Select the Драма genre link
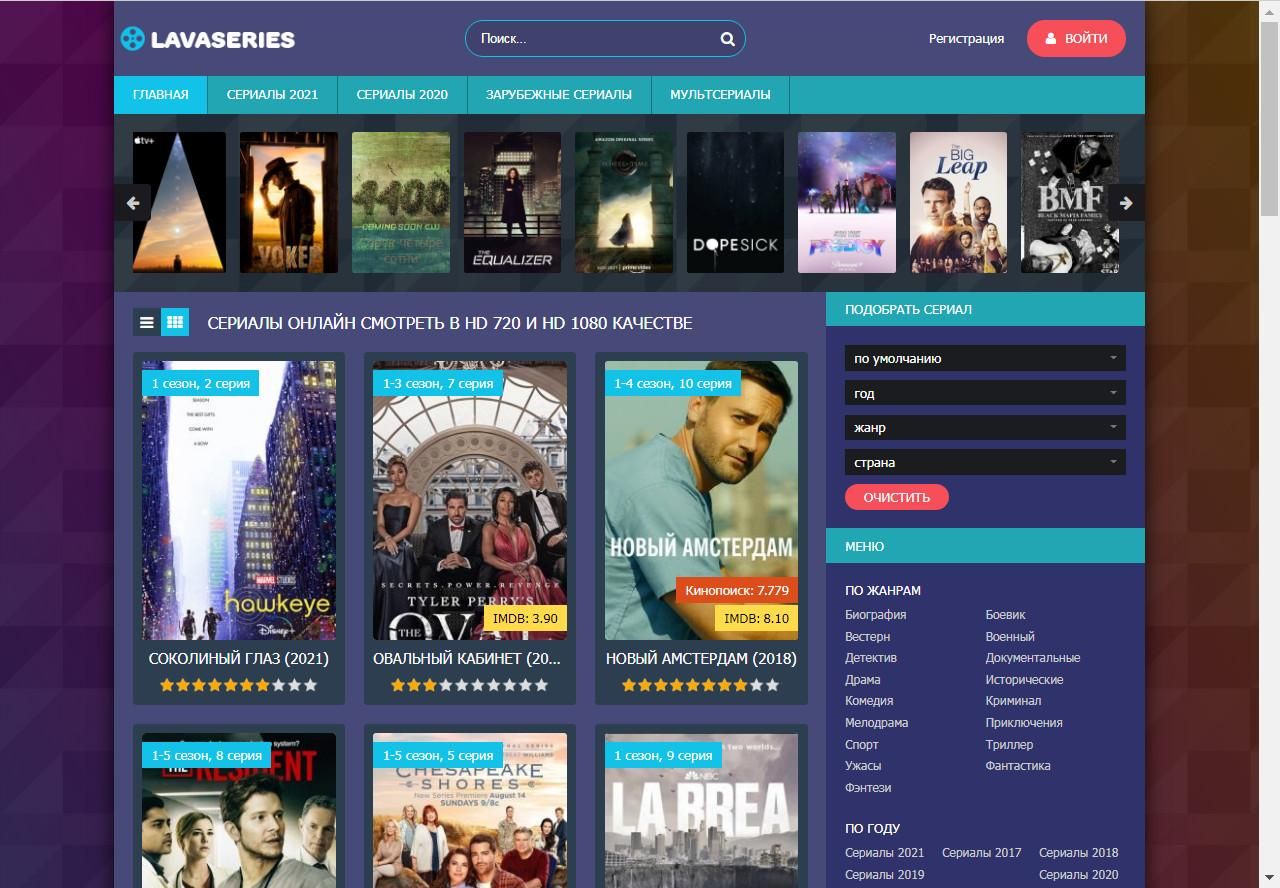1280x888 pixels. [x=863, y=680]
